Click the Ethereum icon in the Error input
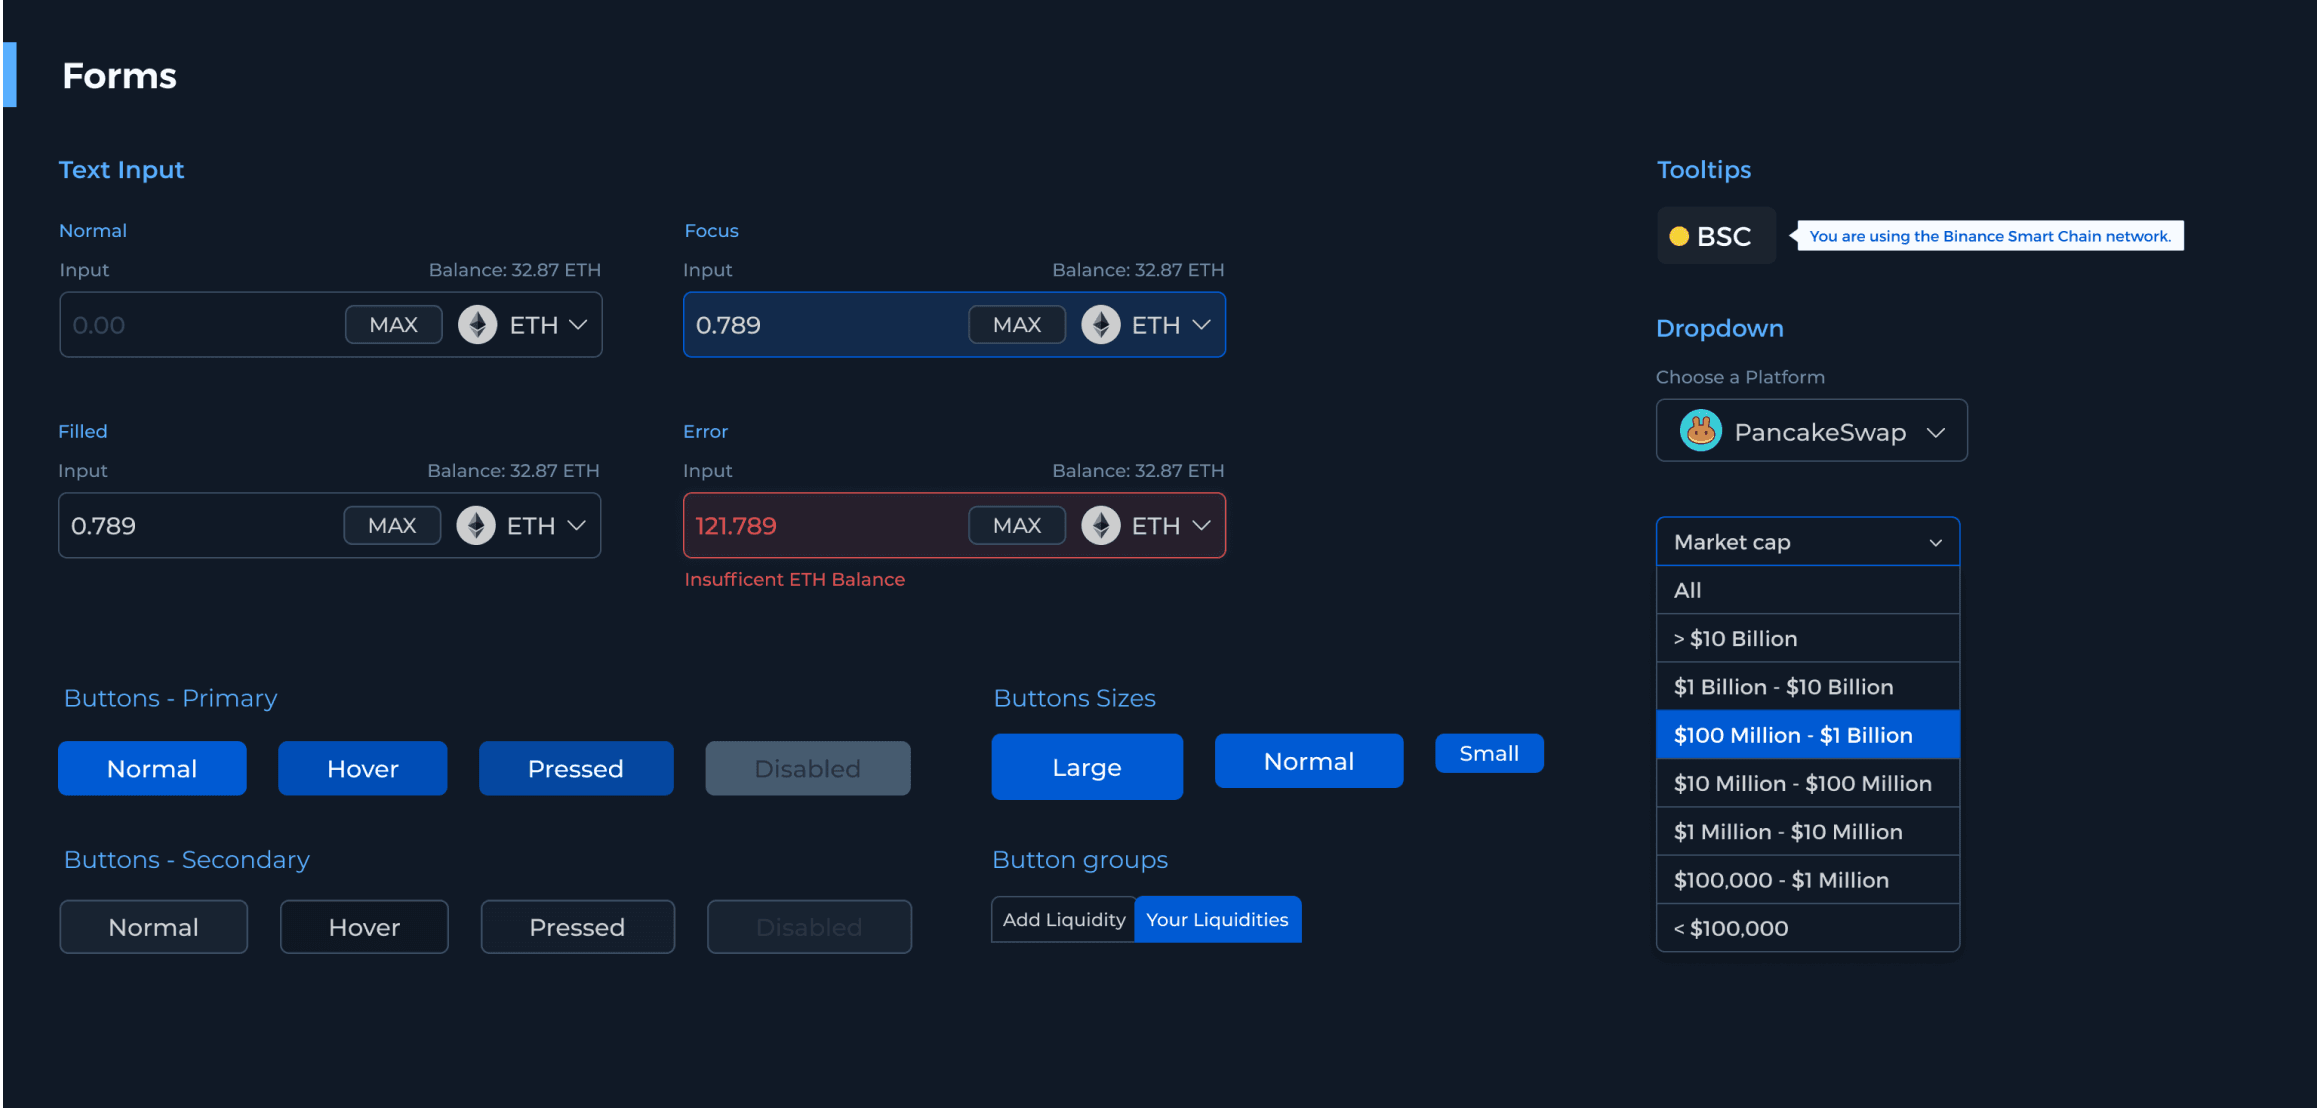The height and width of the screenshot is (1108, 2320). pyautogui.click(x=1100, y=525)
